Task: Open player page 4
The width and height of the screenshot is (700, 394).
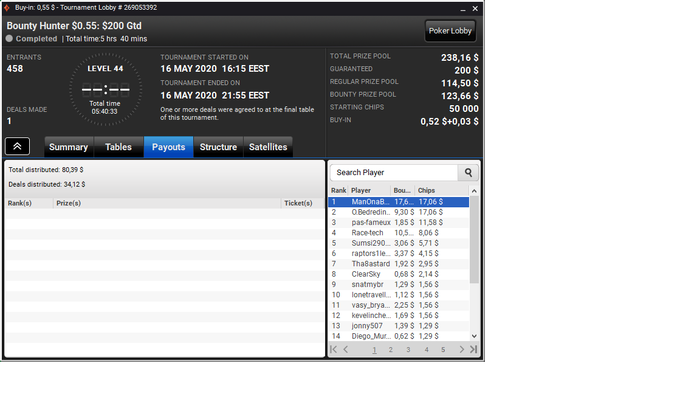Action: pyautogui.click(x=426, y=350)
